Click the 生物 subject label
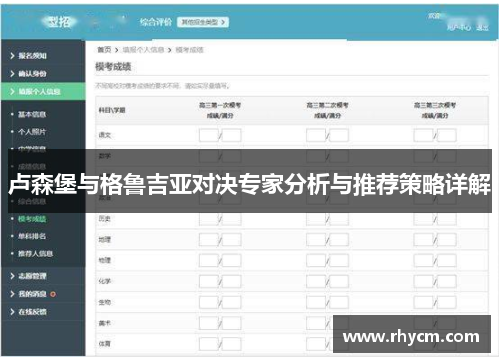This screenshot has width=500, height=362. click(x=105, y=302)
